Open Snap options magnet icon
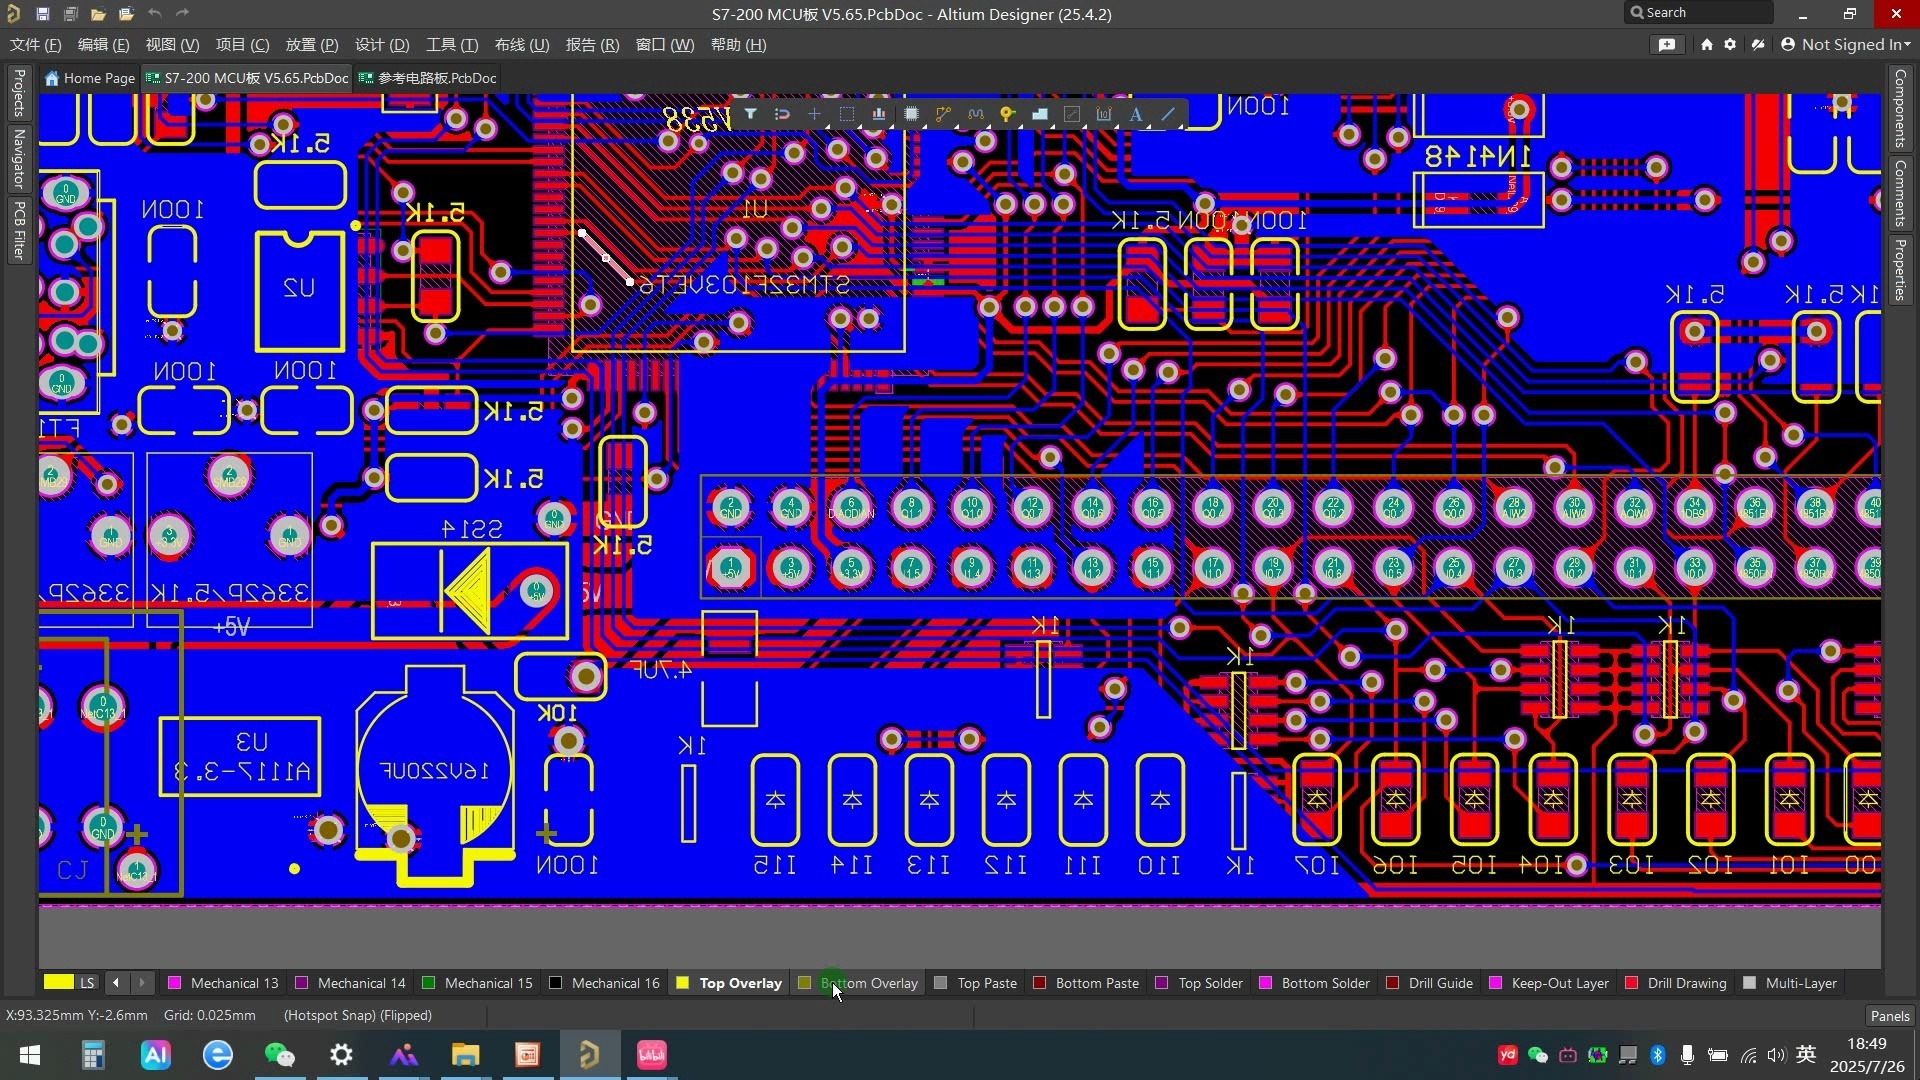The image size is (1920, 1080). 782,114
